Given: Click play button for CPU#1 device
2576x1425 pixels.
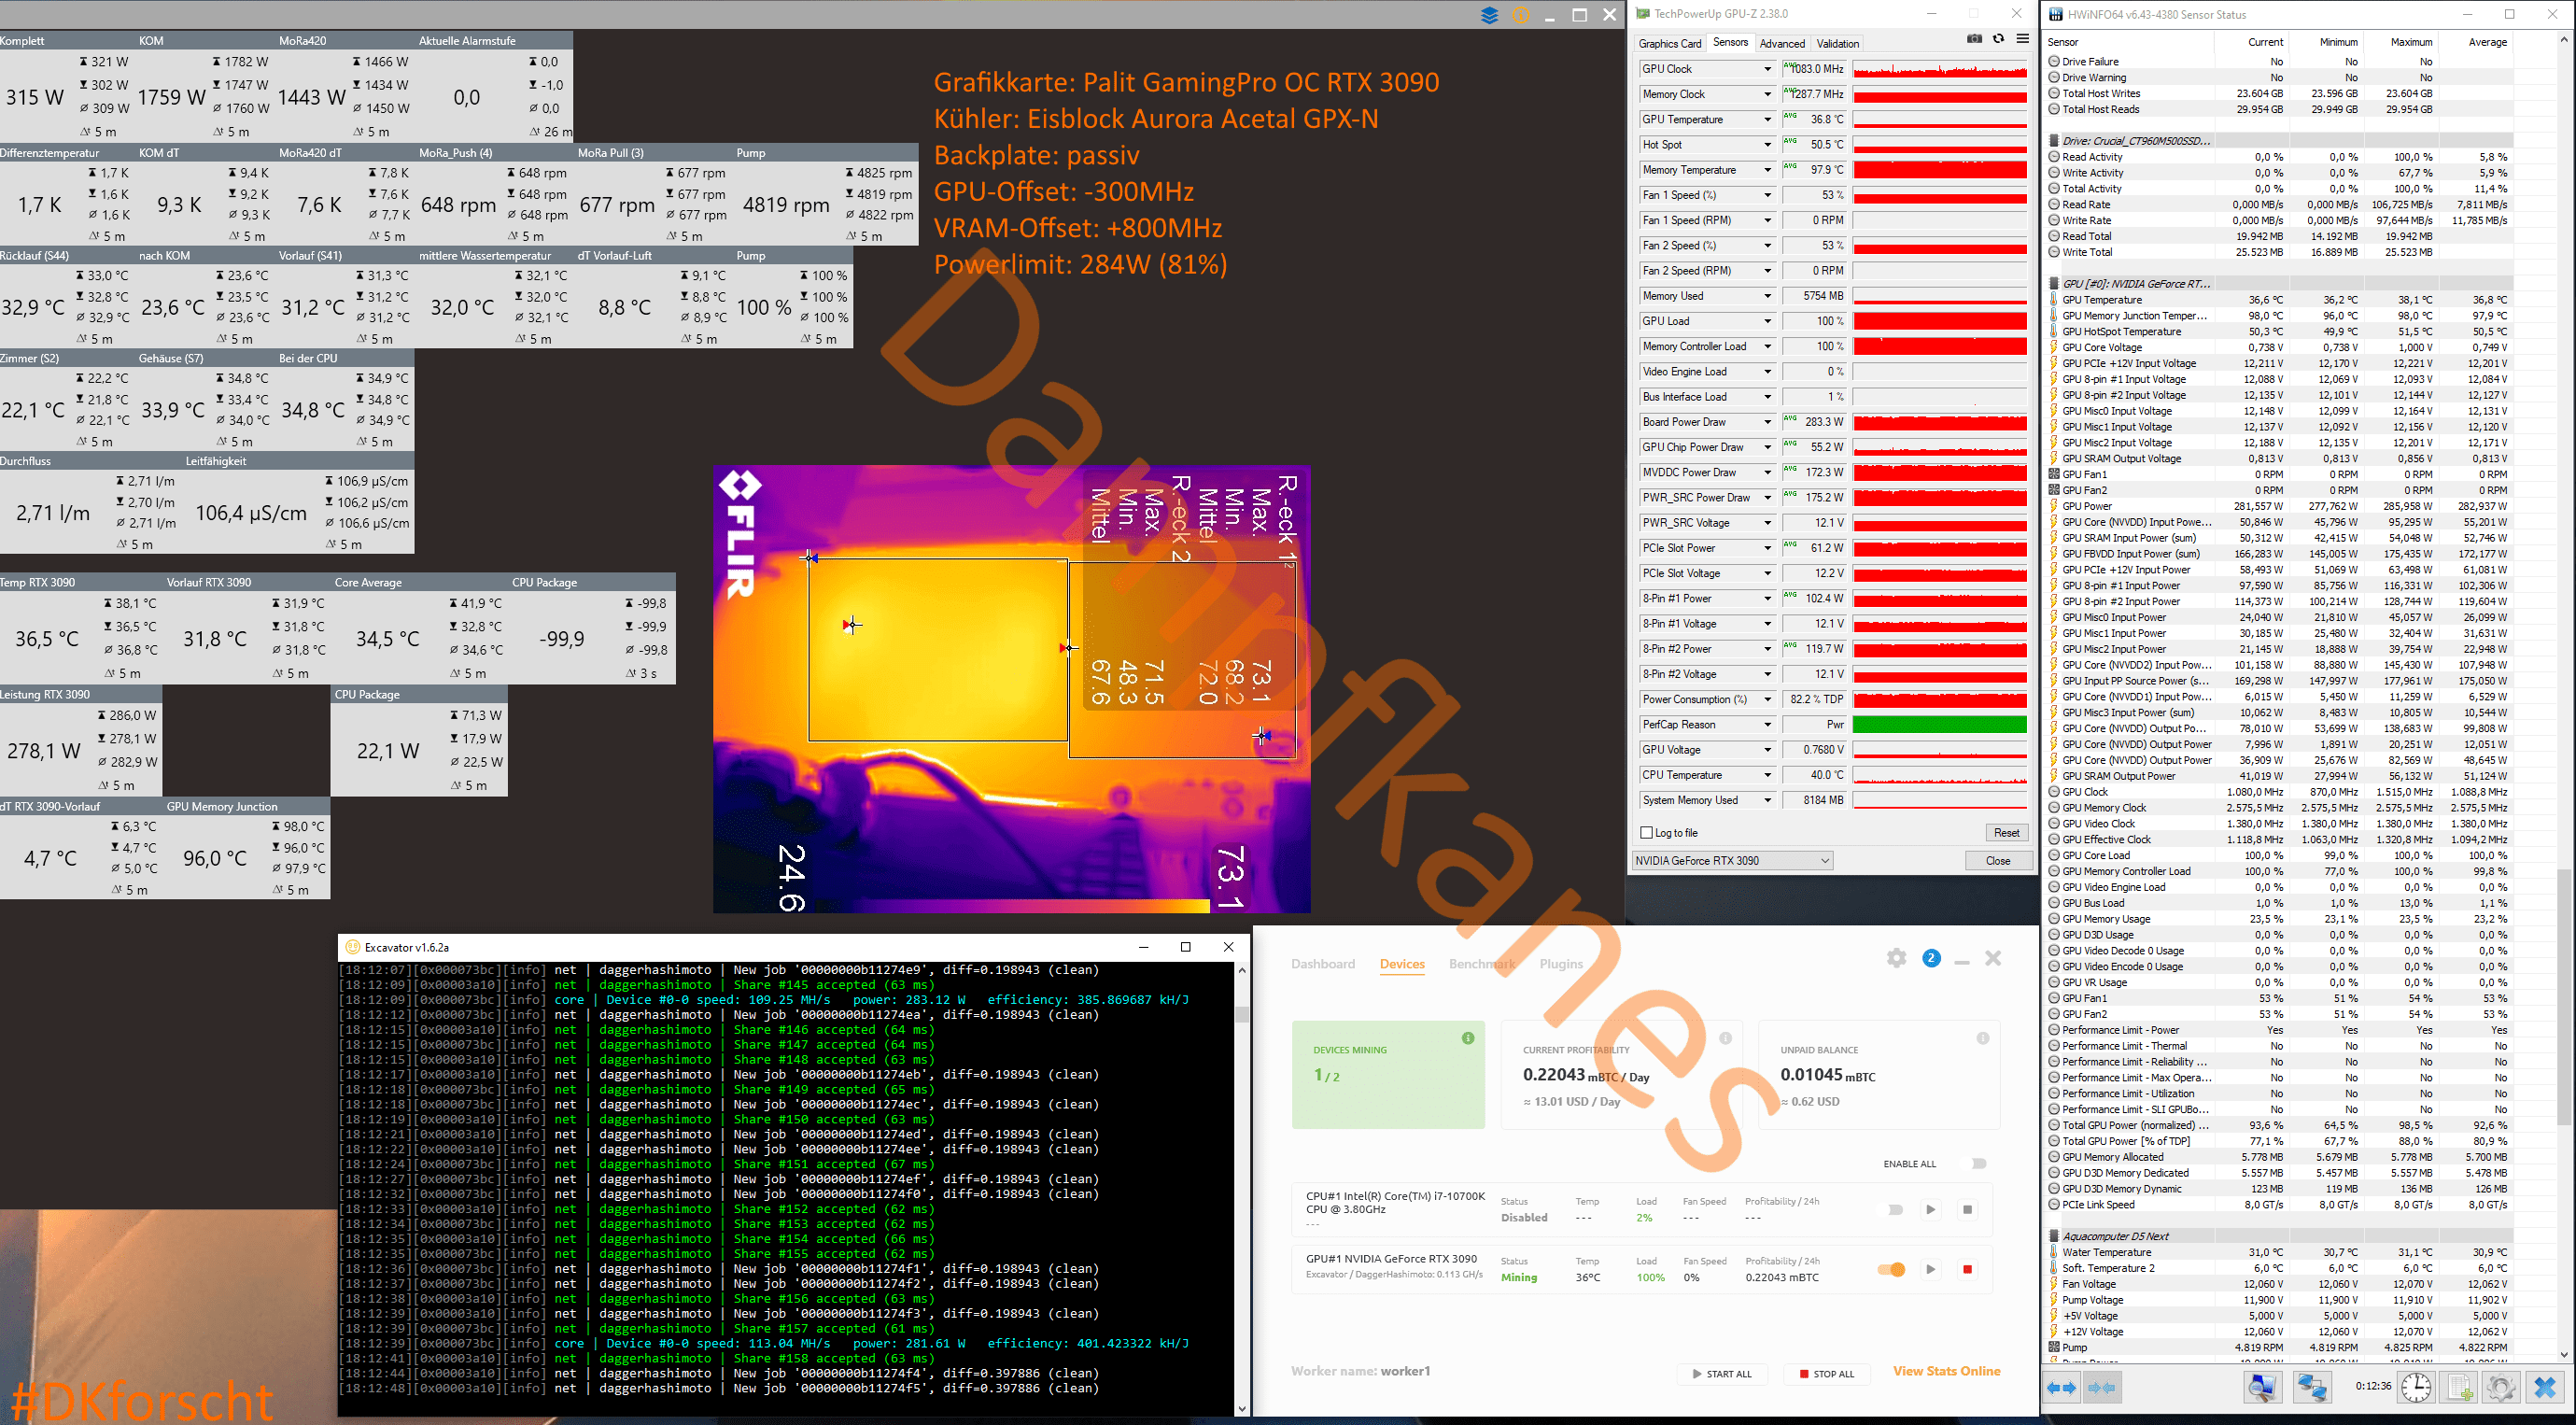Looking at the screenshot, I should (1931, 1209).
